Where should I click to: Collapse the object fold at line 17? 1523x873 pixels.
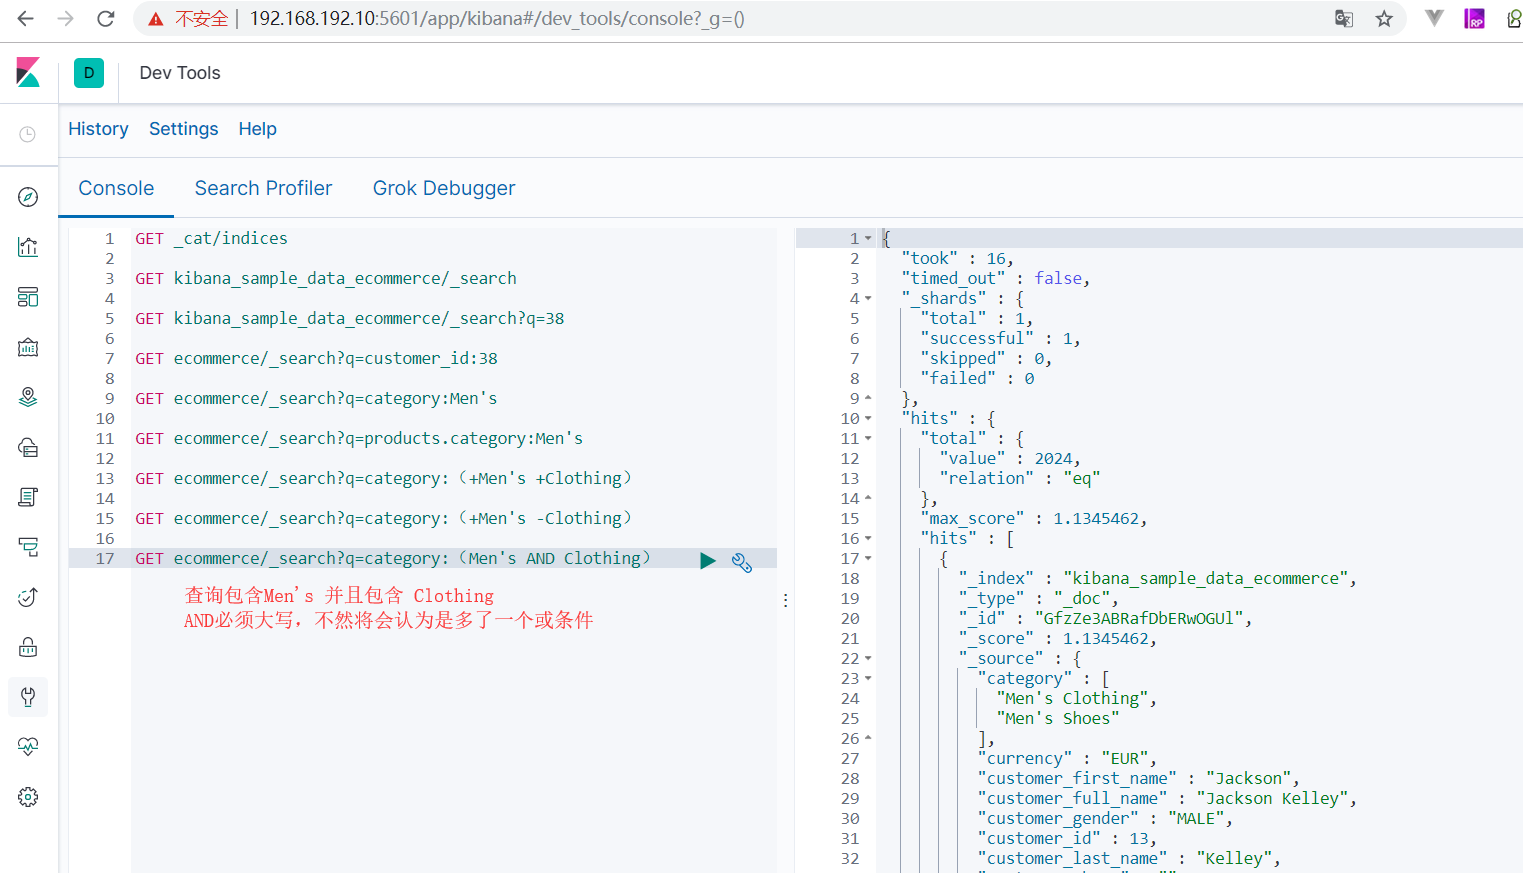coord(868,559)
